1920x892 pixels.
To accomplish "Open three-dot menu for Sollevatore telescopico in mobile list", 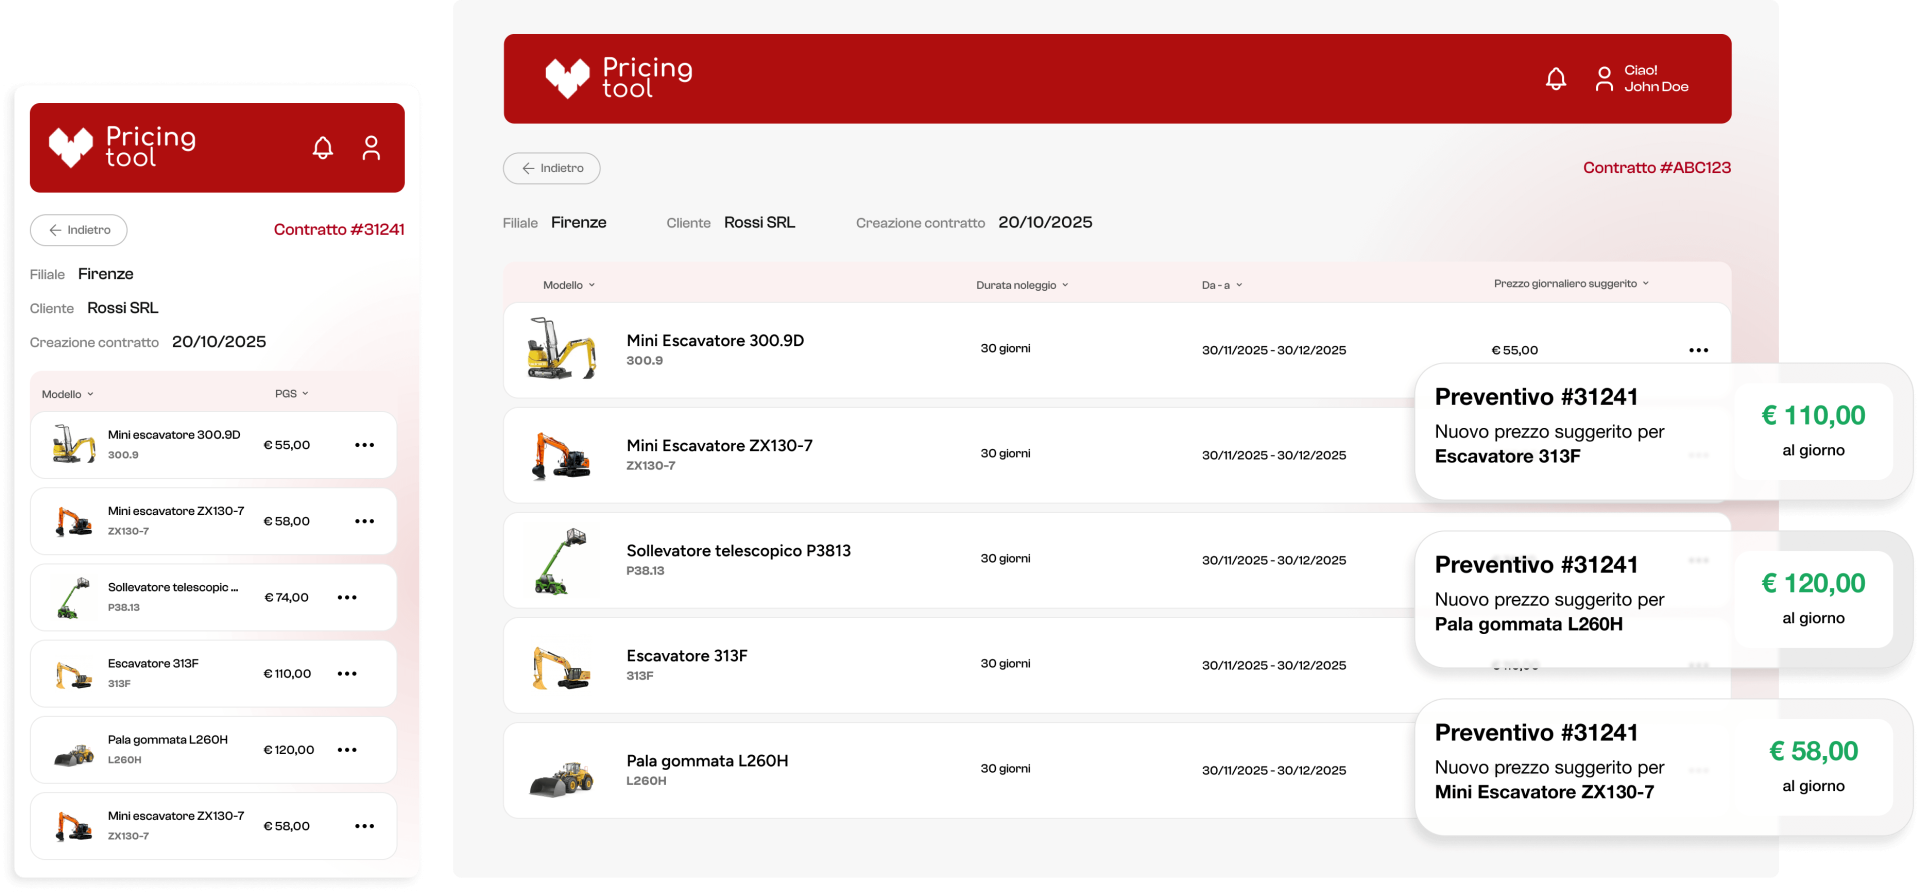I will coord(347,598).
